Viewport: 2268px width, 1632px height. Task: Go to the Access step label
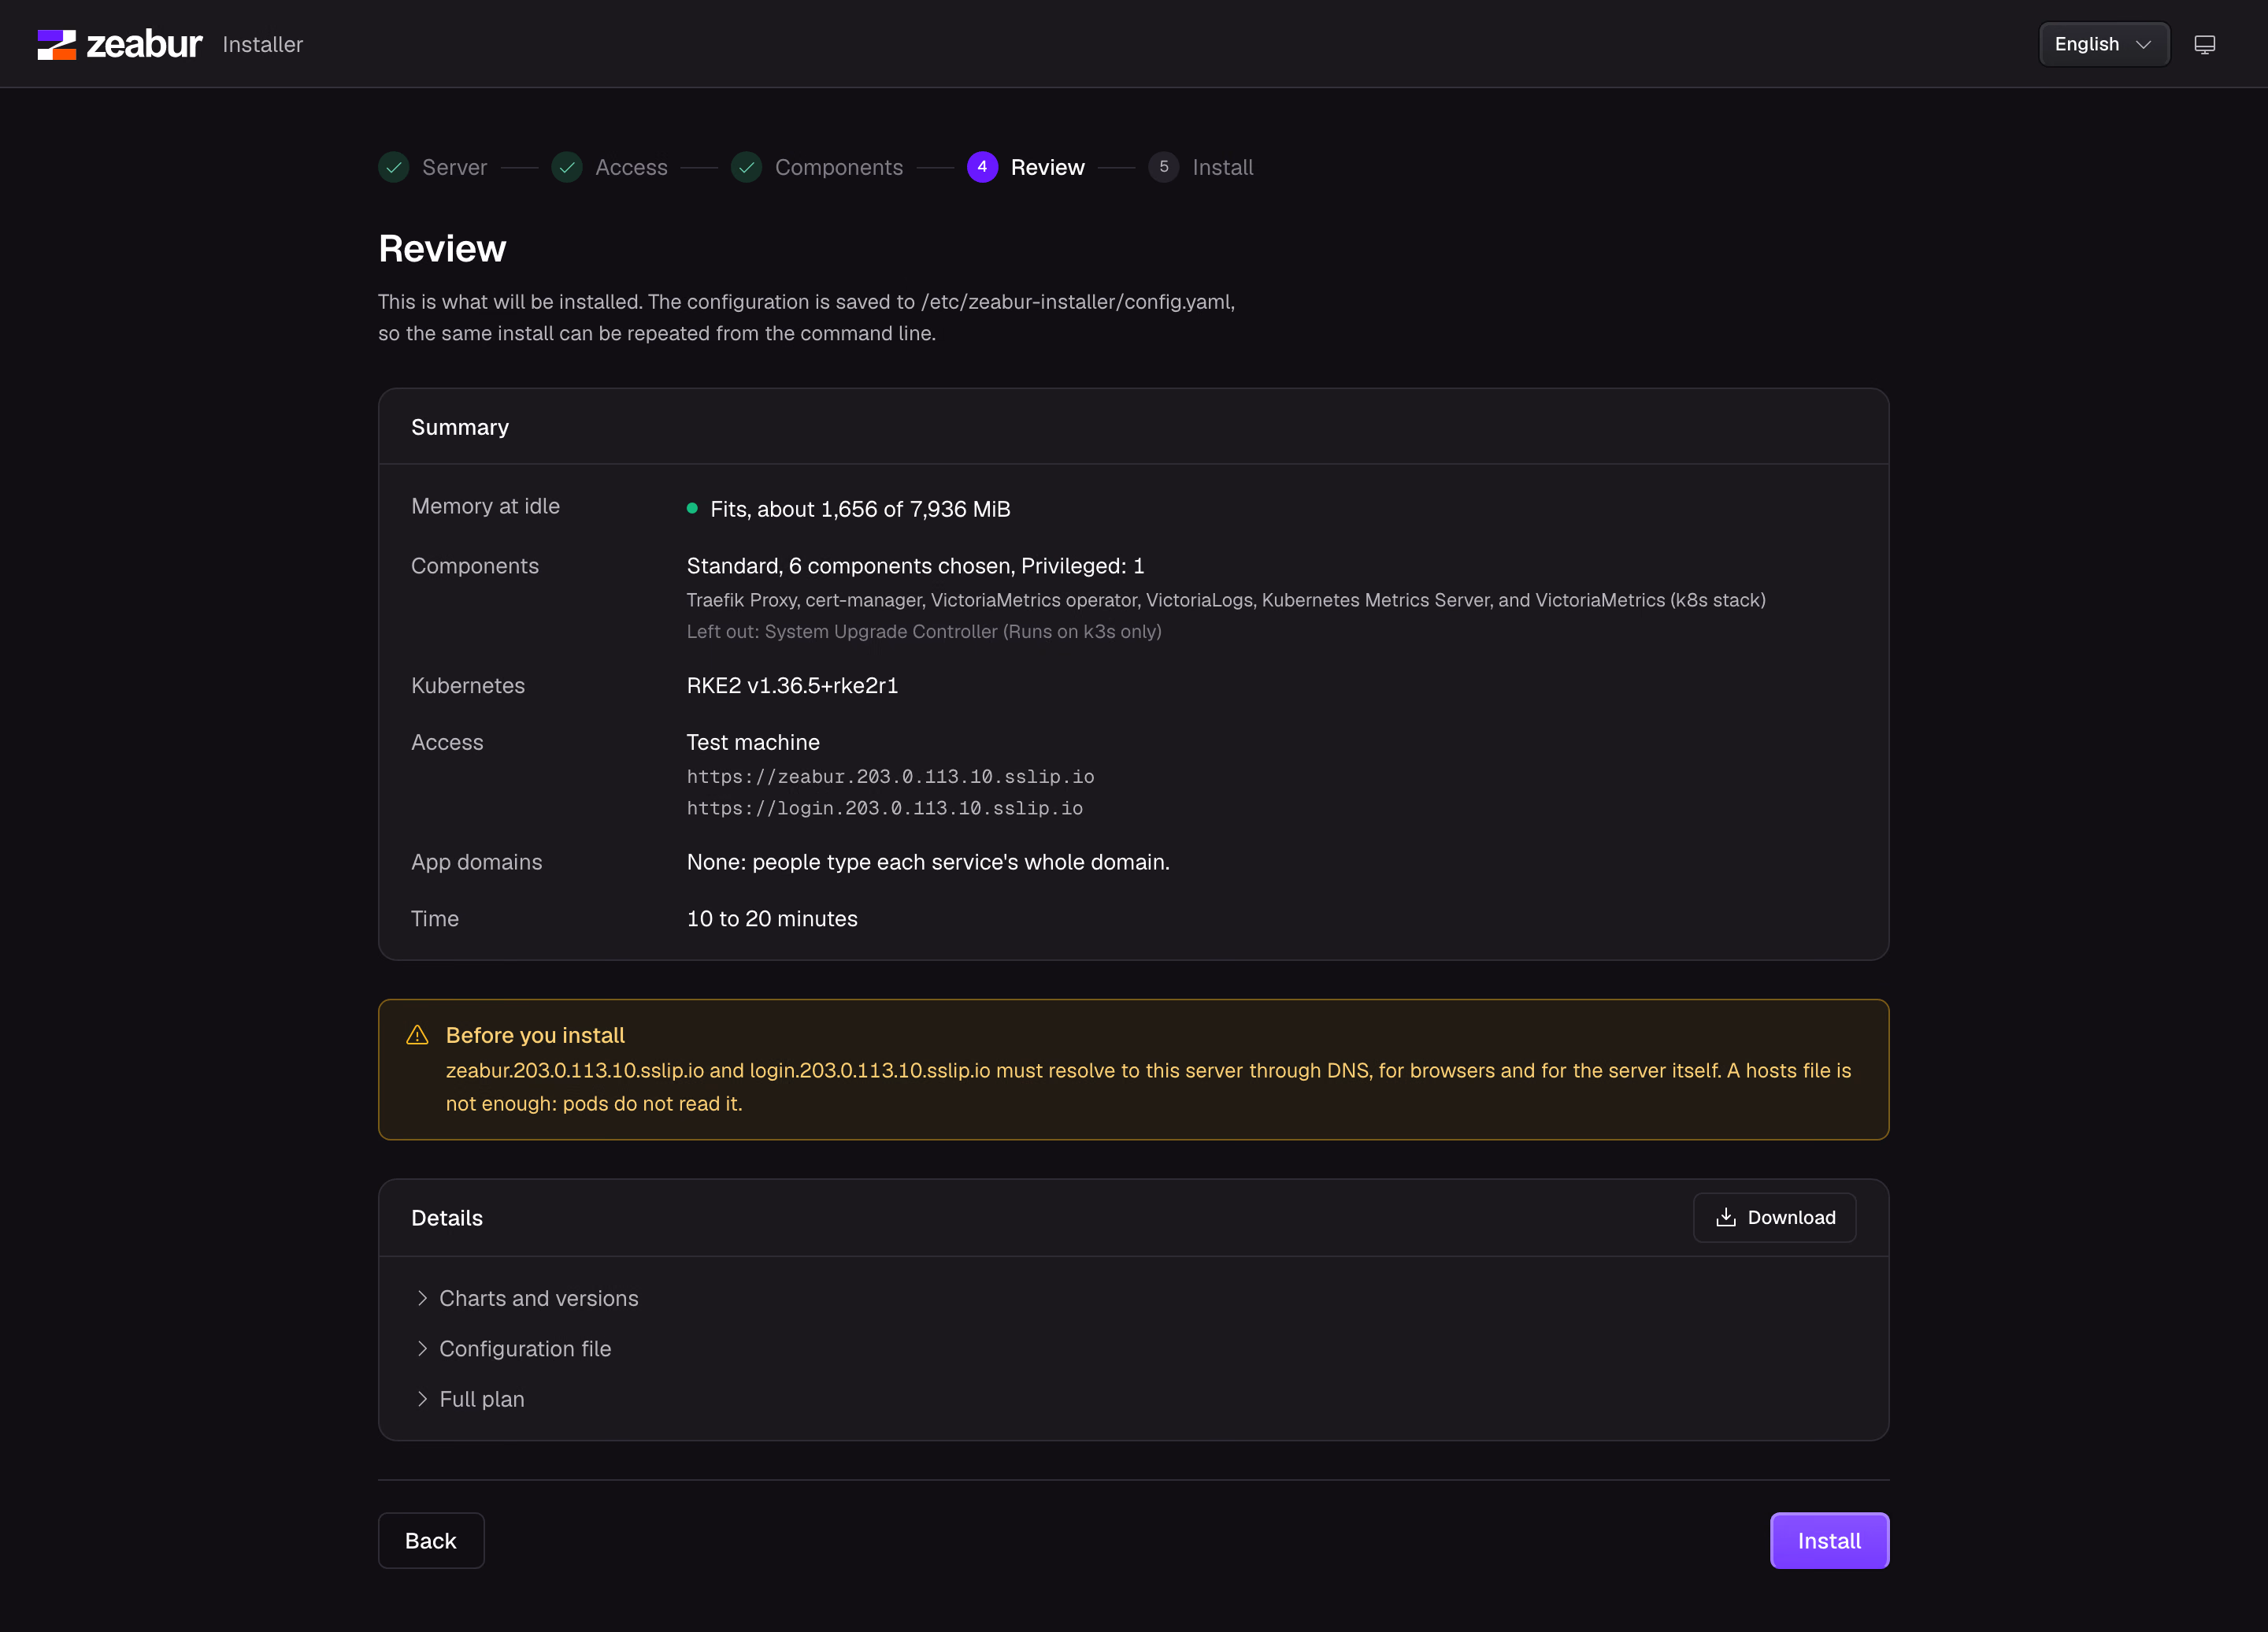coord(631,167)
